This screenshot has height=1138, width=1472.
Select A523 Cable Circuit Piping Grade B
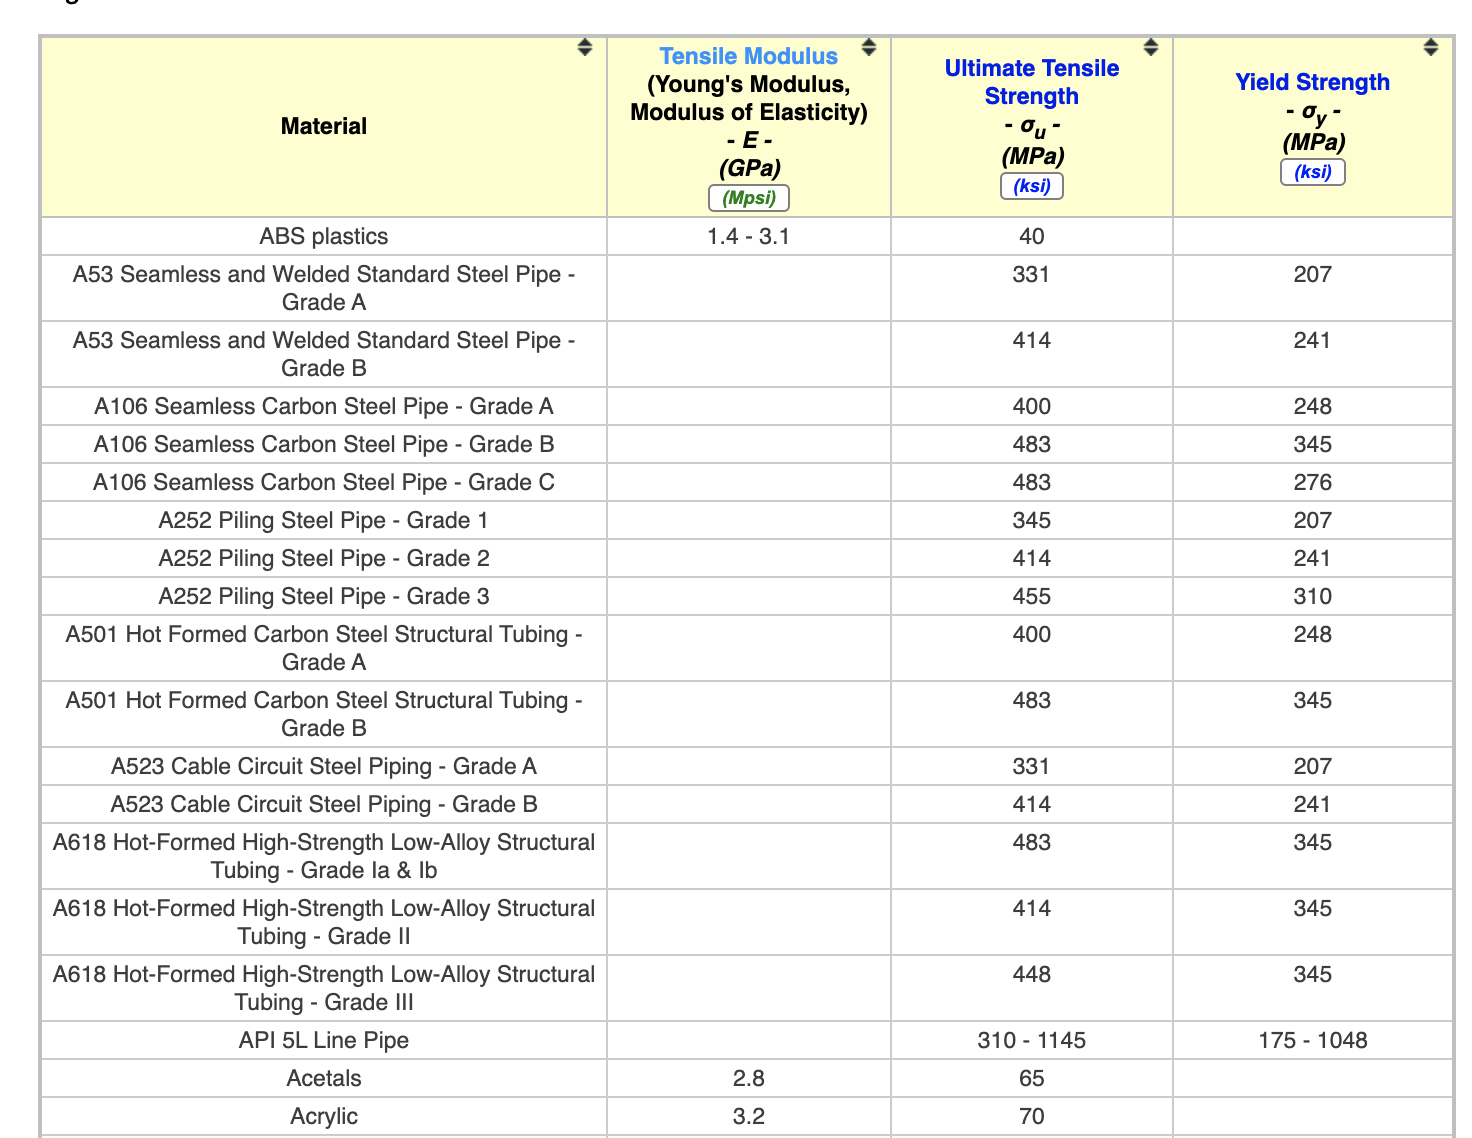(324, 804)
